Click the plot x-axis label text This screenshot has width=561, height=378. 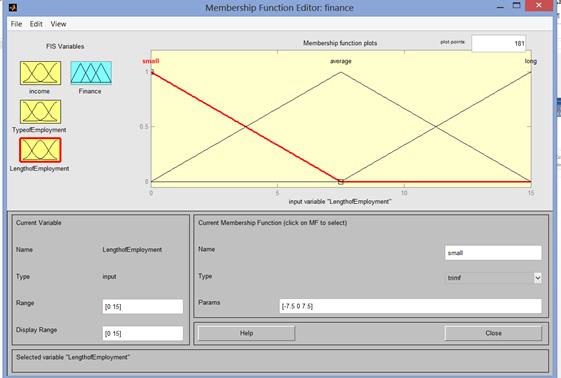point(340,202)
